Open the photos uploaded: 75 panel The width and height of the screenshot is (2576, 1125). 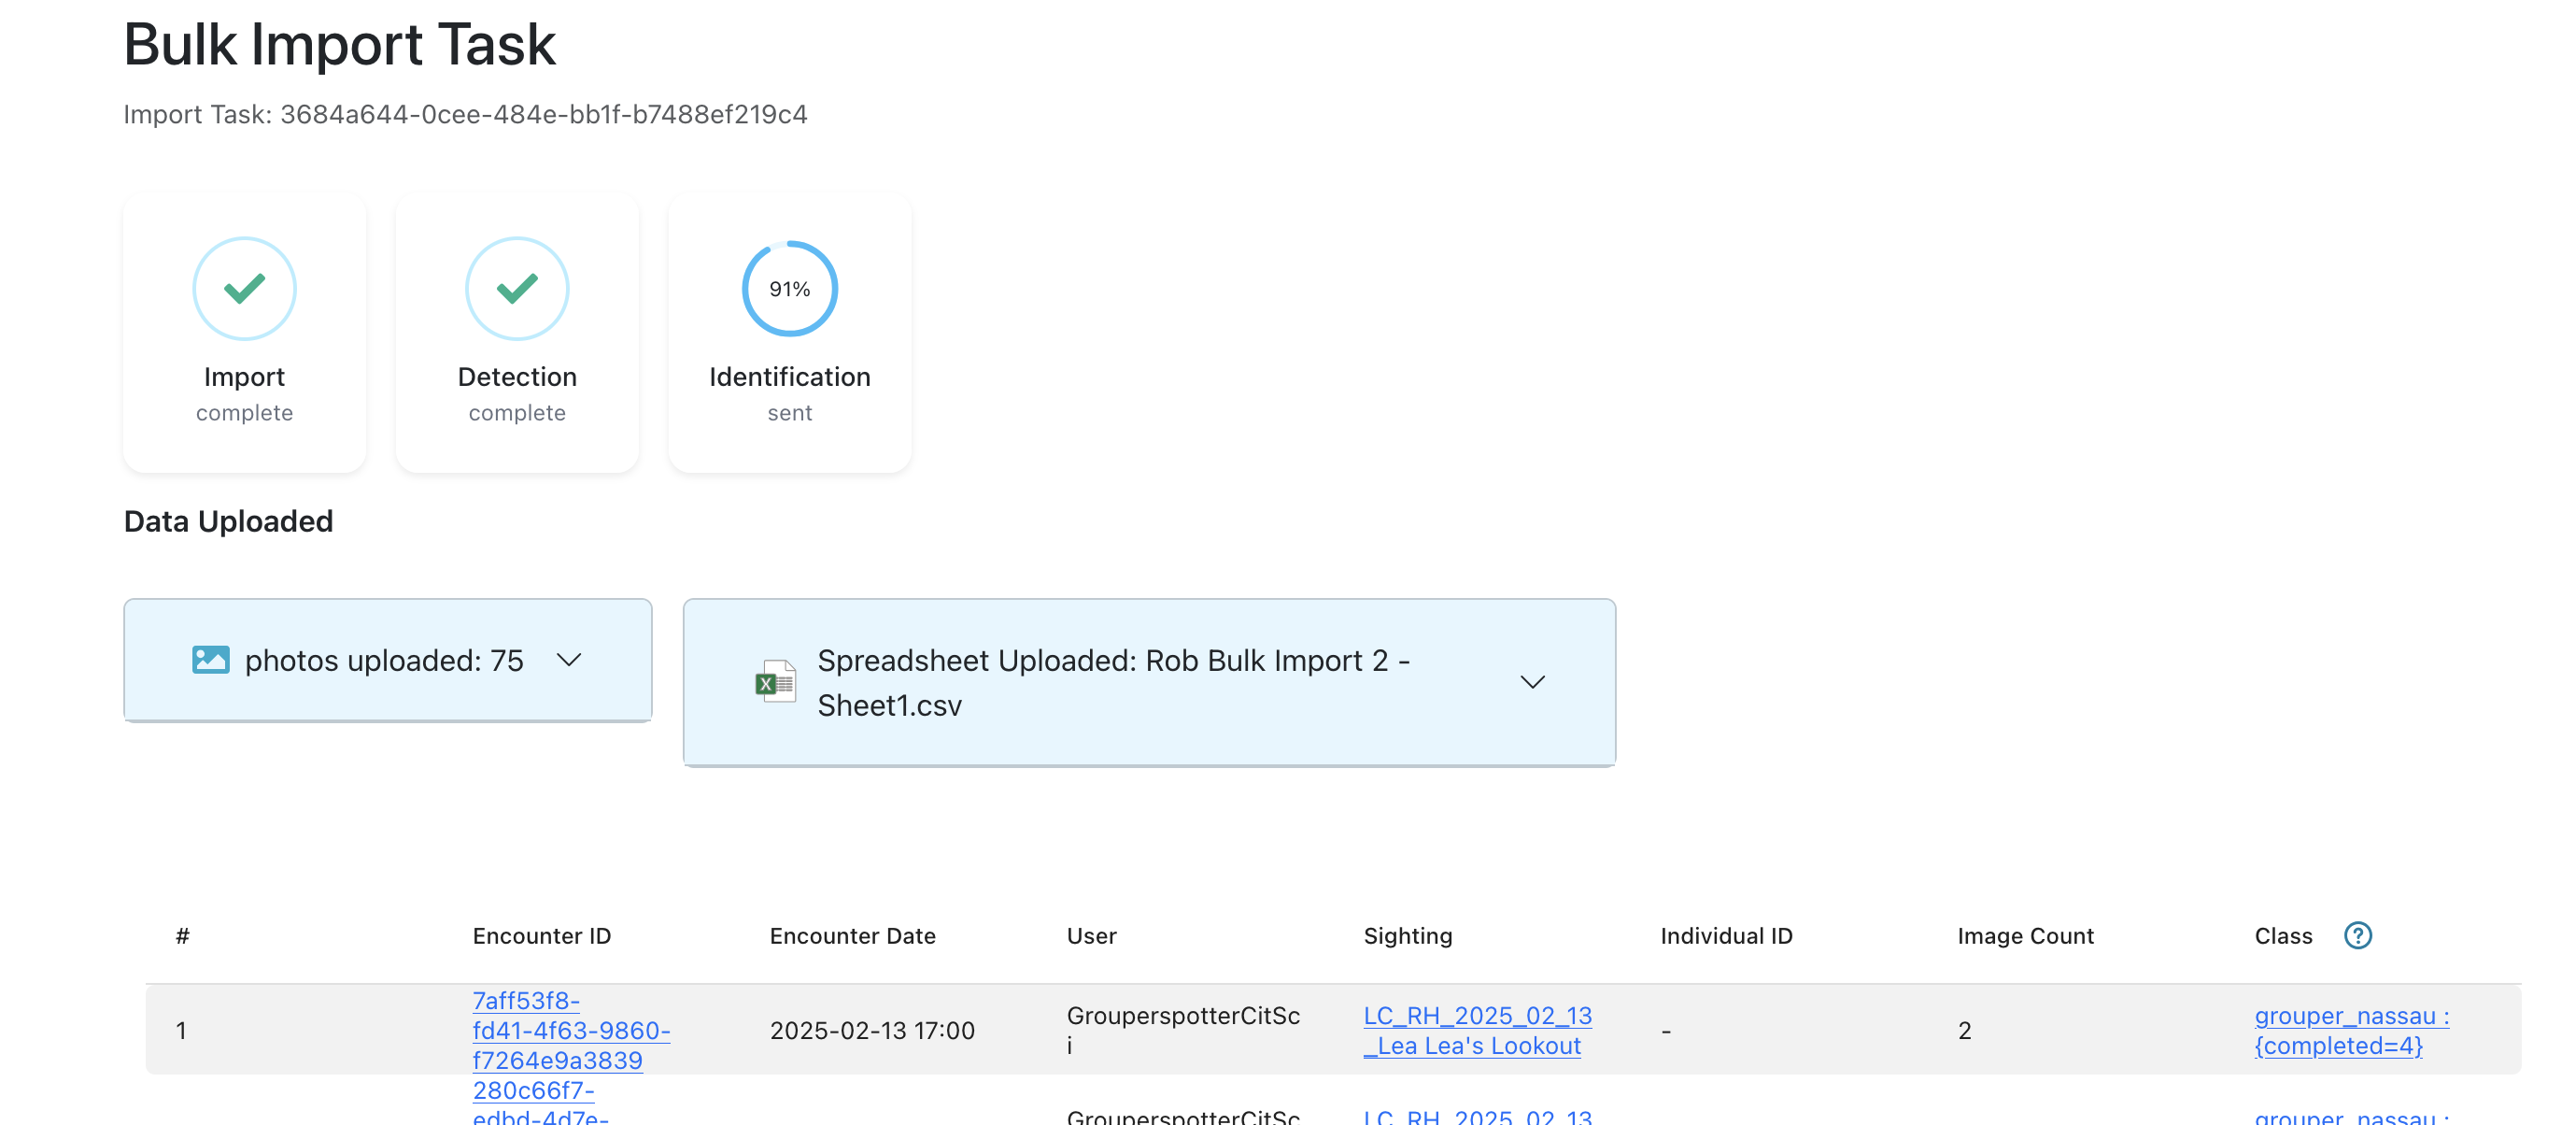point(384,660)
